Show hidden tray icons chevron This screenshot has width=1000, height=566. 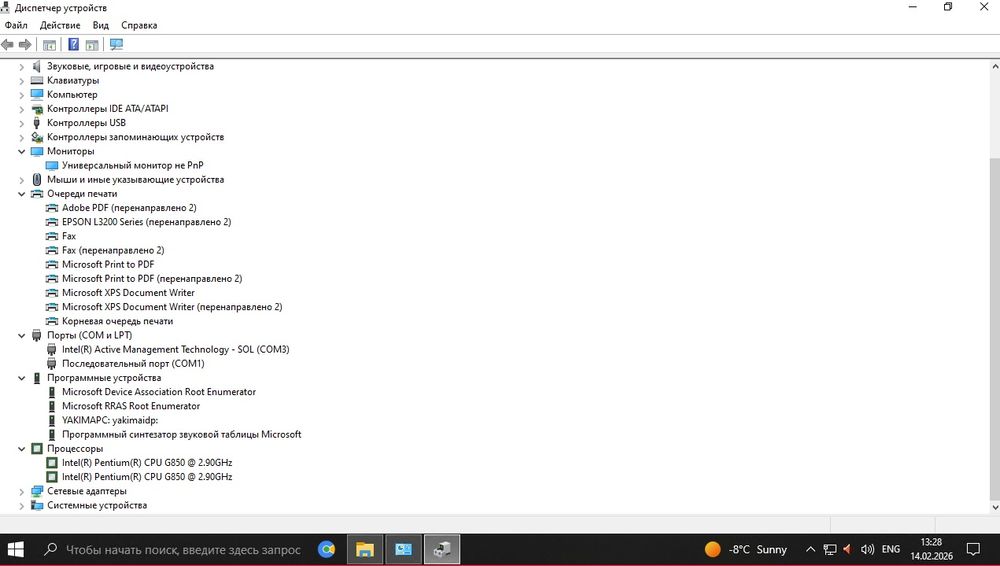pos(810,549)
